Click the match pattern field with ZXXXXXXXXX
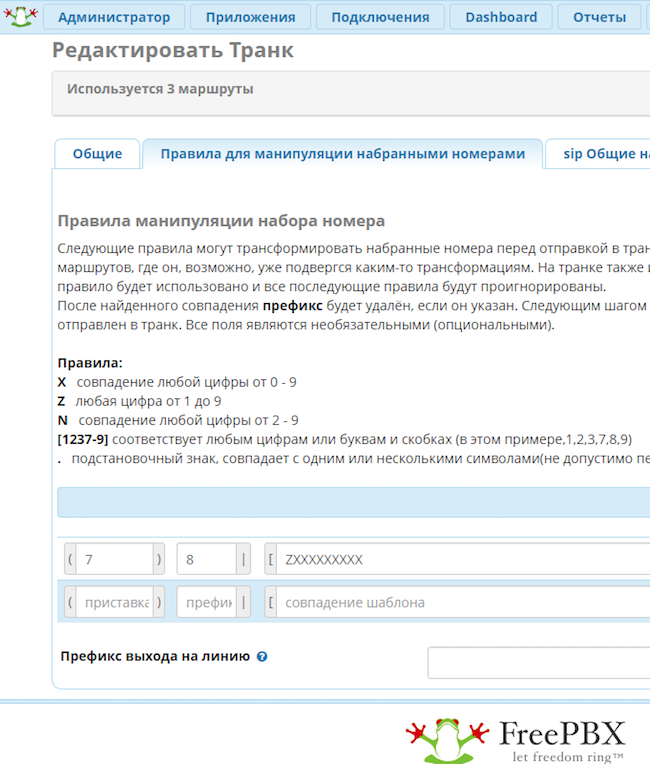Image resolution: width=650 pixels, height=764 pixels. coord(460,559)
